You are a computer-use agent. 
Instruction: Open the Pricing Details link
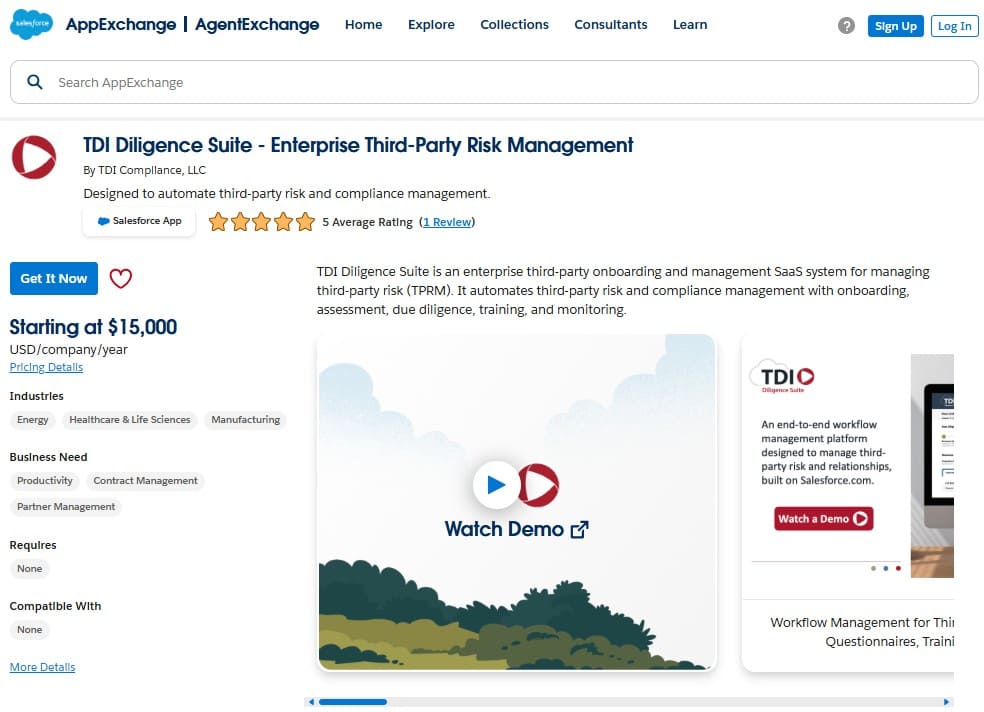tap(46, 367)
